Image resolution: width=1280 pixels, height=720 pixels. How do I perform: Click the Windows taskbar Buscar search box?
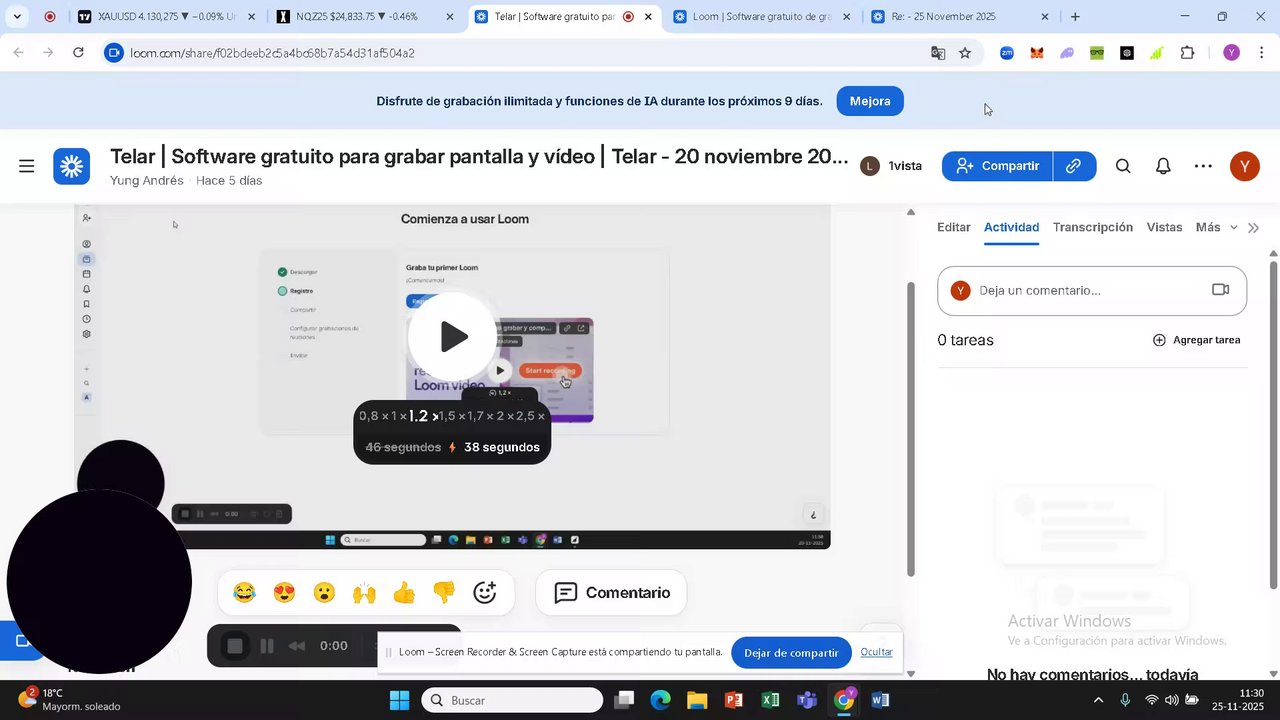(x=512, y=700)
